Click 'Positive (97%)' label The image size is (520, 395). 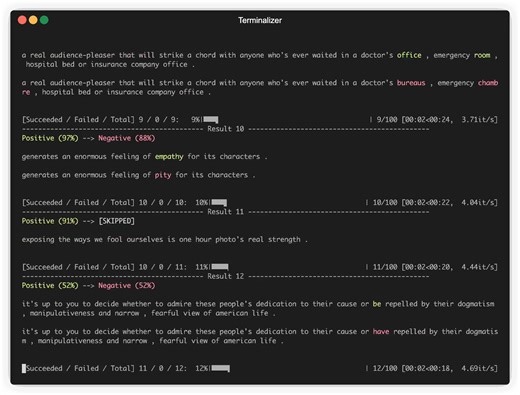click(50, 138)
